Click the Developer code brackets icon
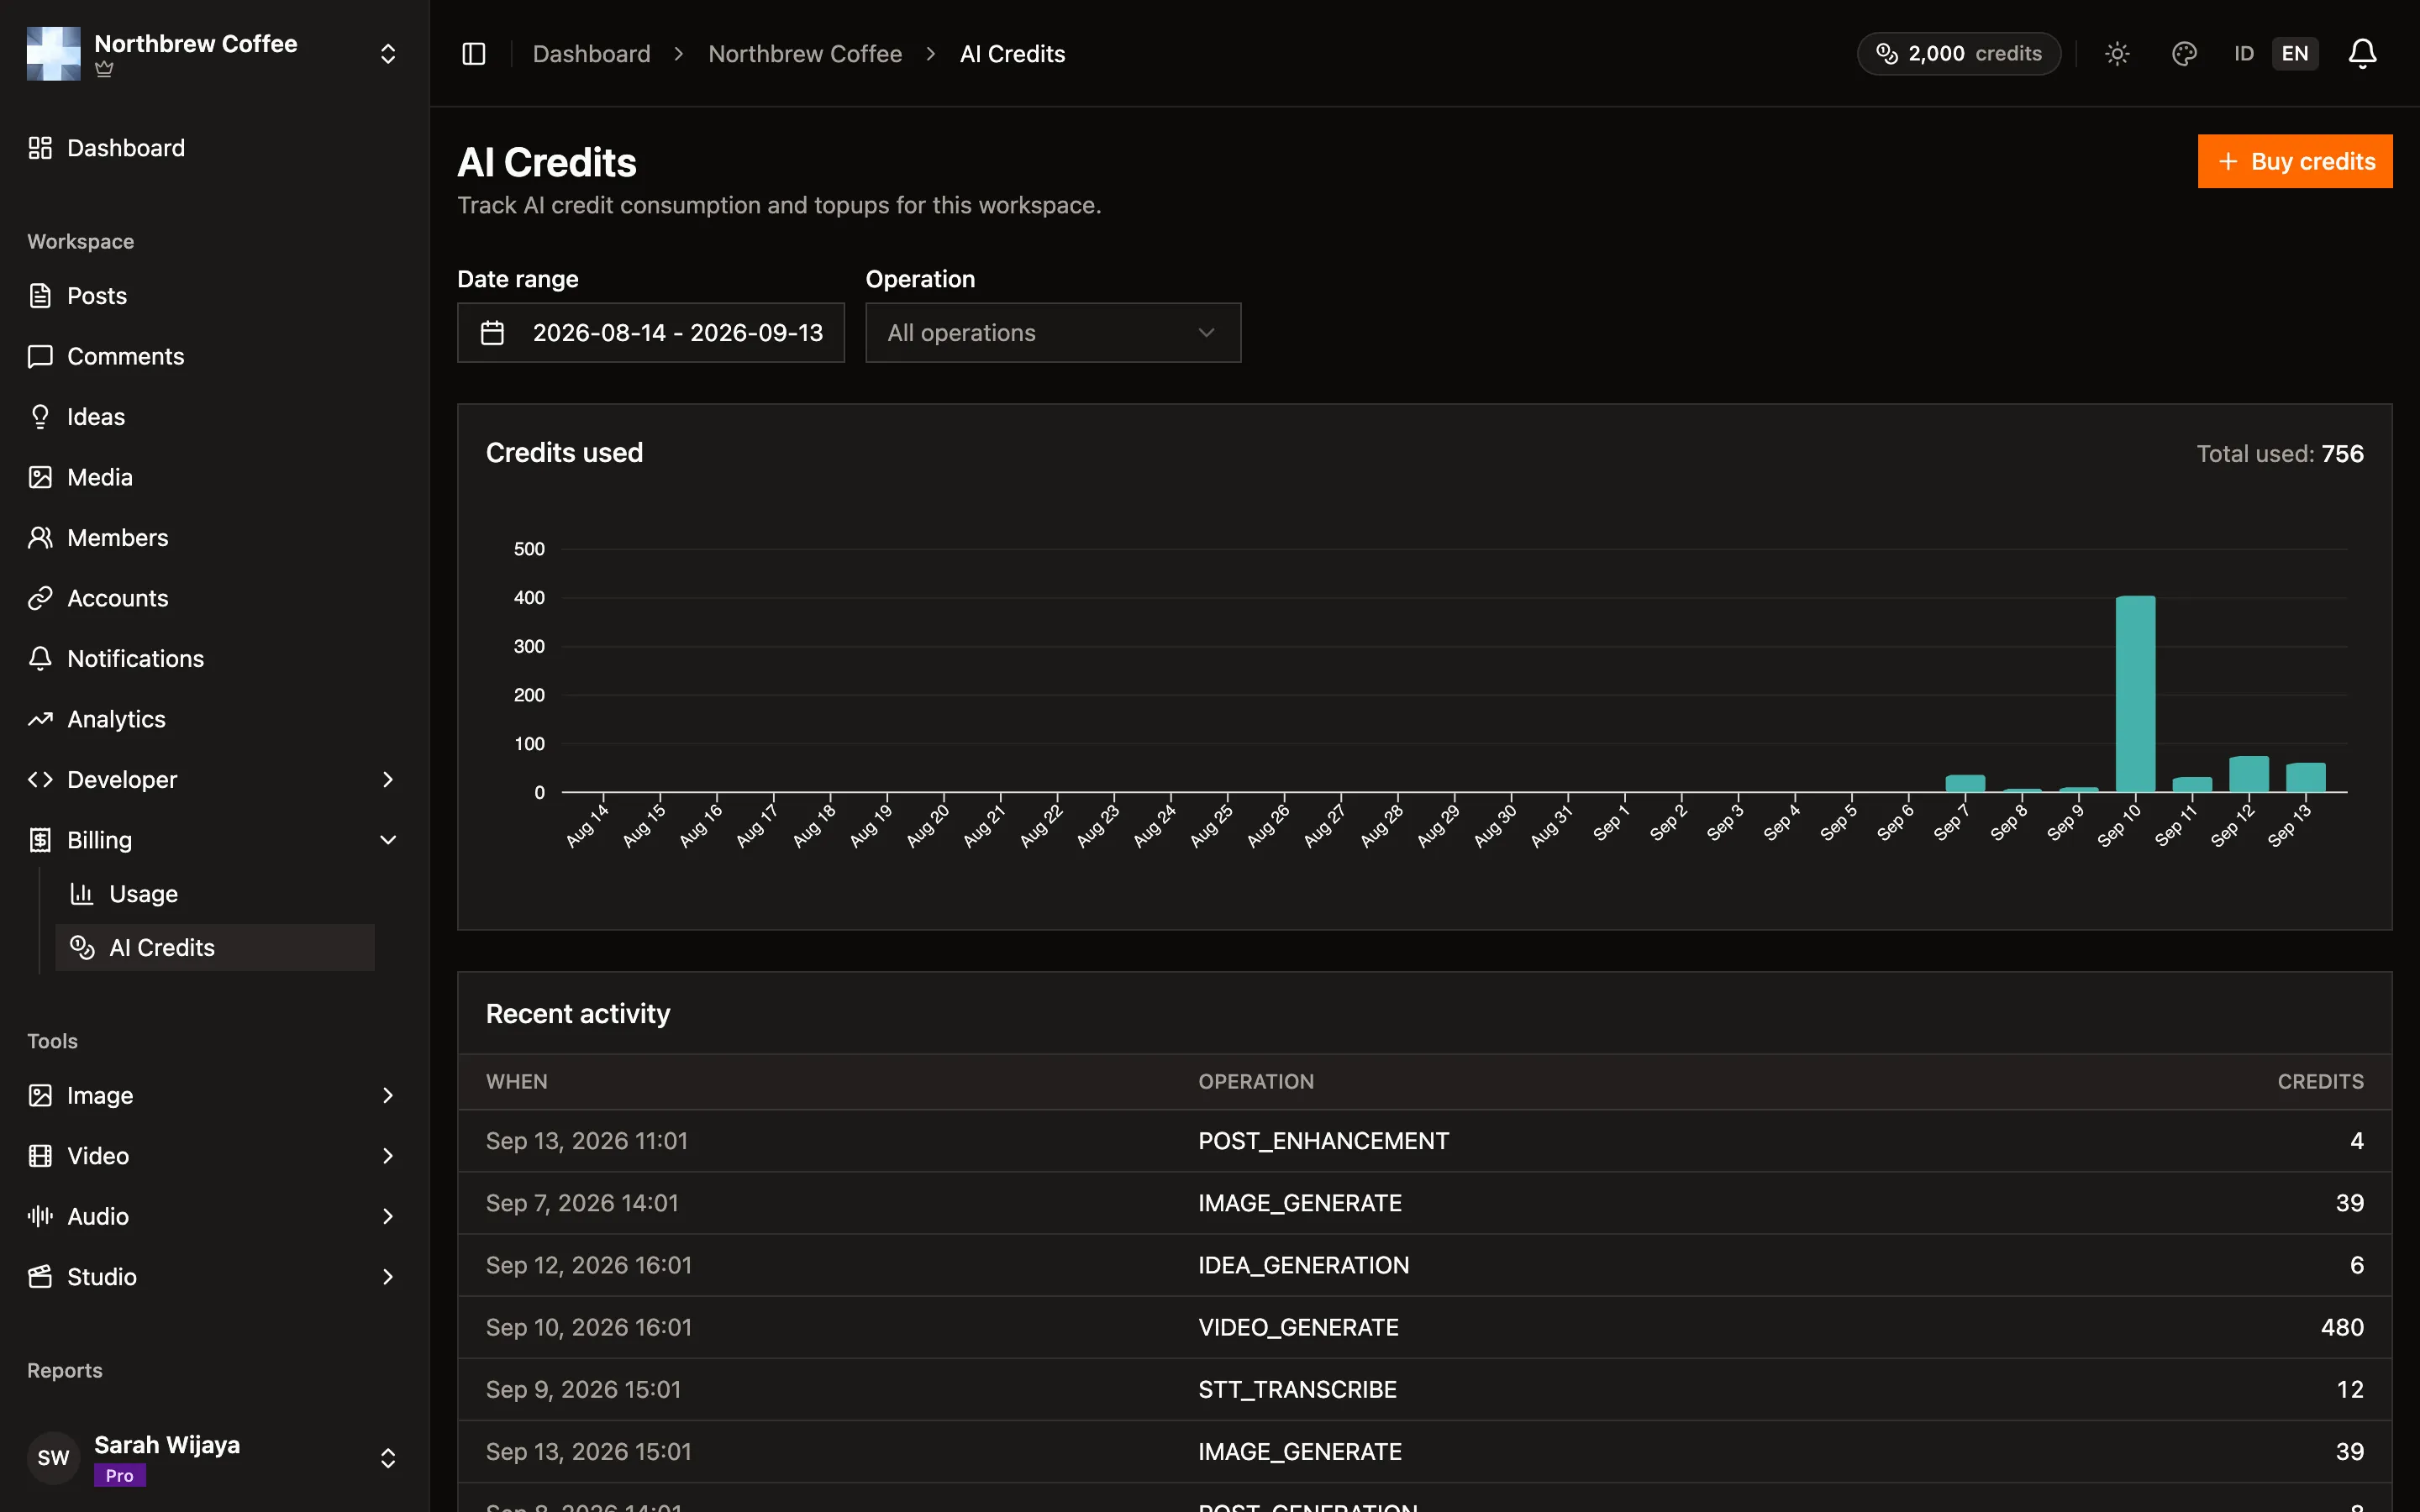The height and width of the screenshot is (1512, 2420). point(40,780)
